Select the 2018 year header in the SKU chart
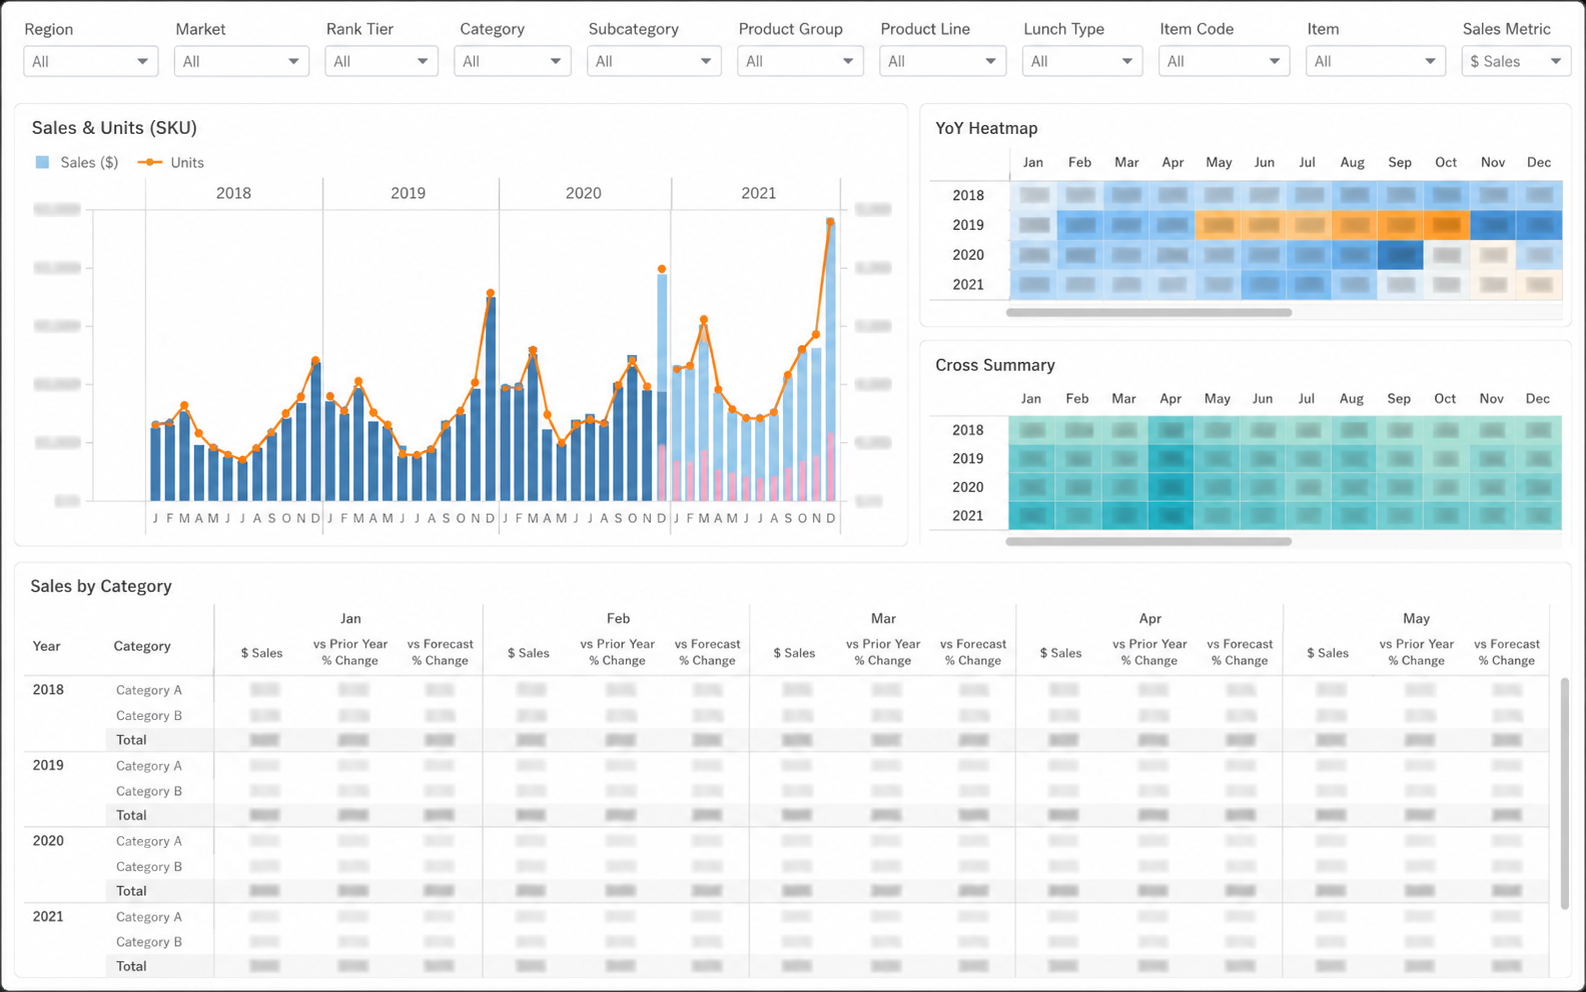Viewport: 1586px width, 992px height. click(234, 193)
